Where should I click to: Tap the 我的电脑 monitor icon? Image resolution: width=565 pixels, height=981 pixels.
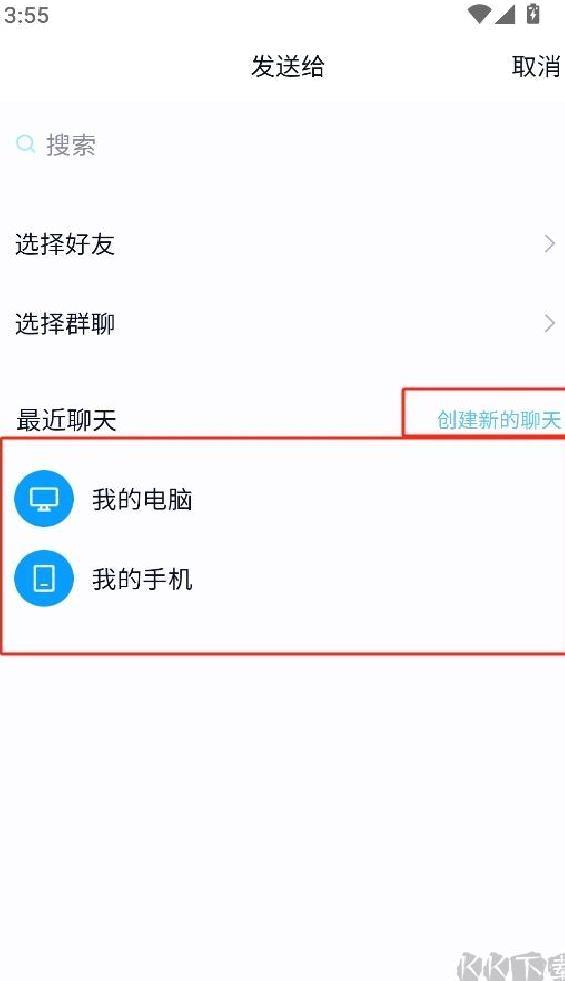[44, 499]
